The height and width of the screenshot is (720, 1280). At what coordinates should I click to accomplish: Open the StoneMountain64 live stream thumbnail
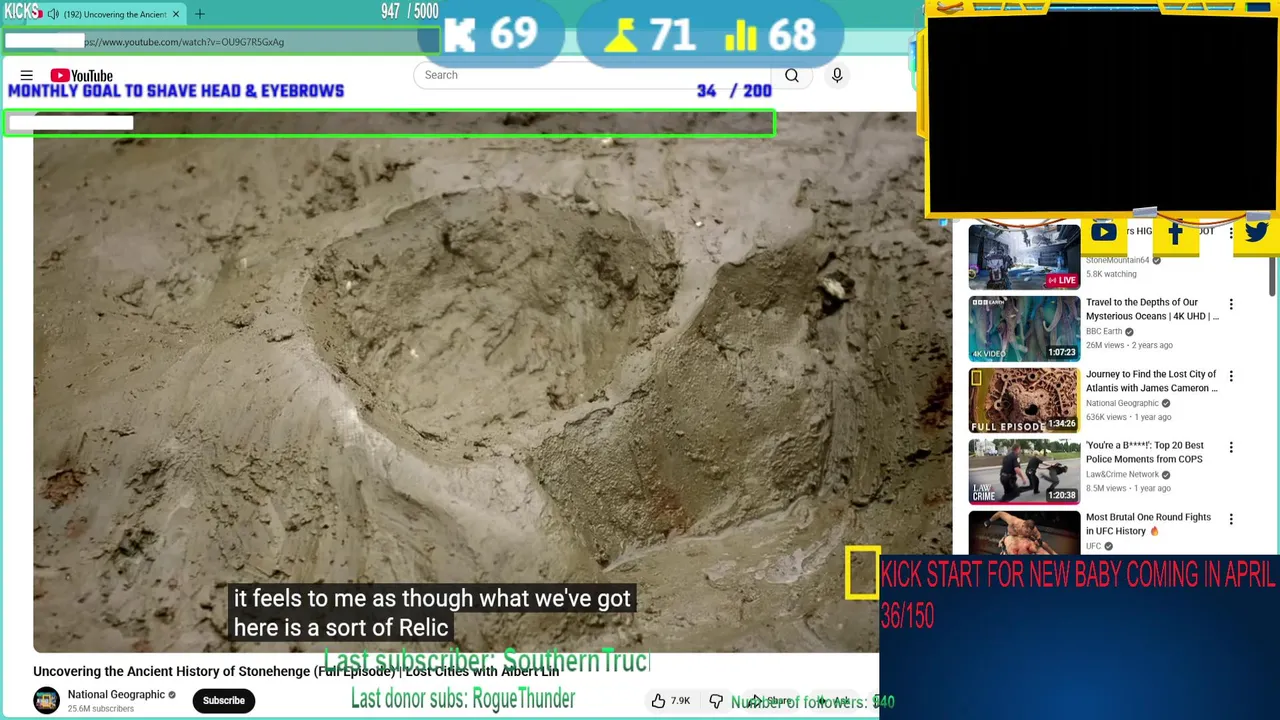coord(1024,257)
